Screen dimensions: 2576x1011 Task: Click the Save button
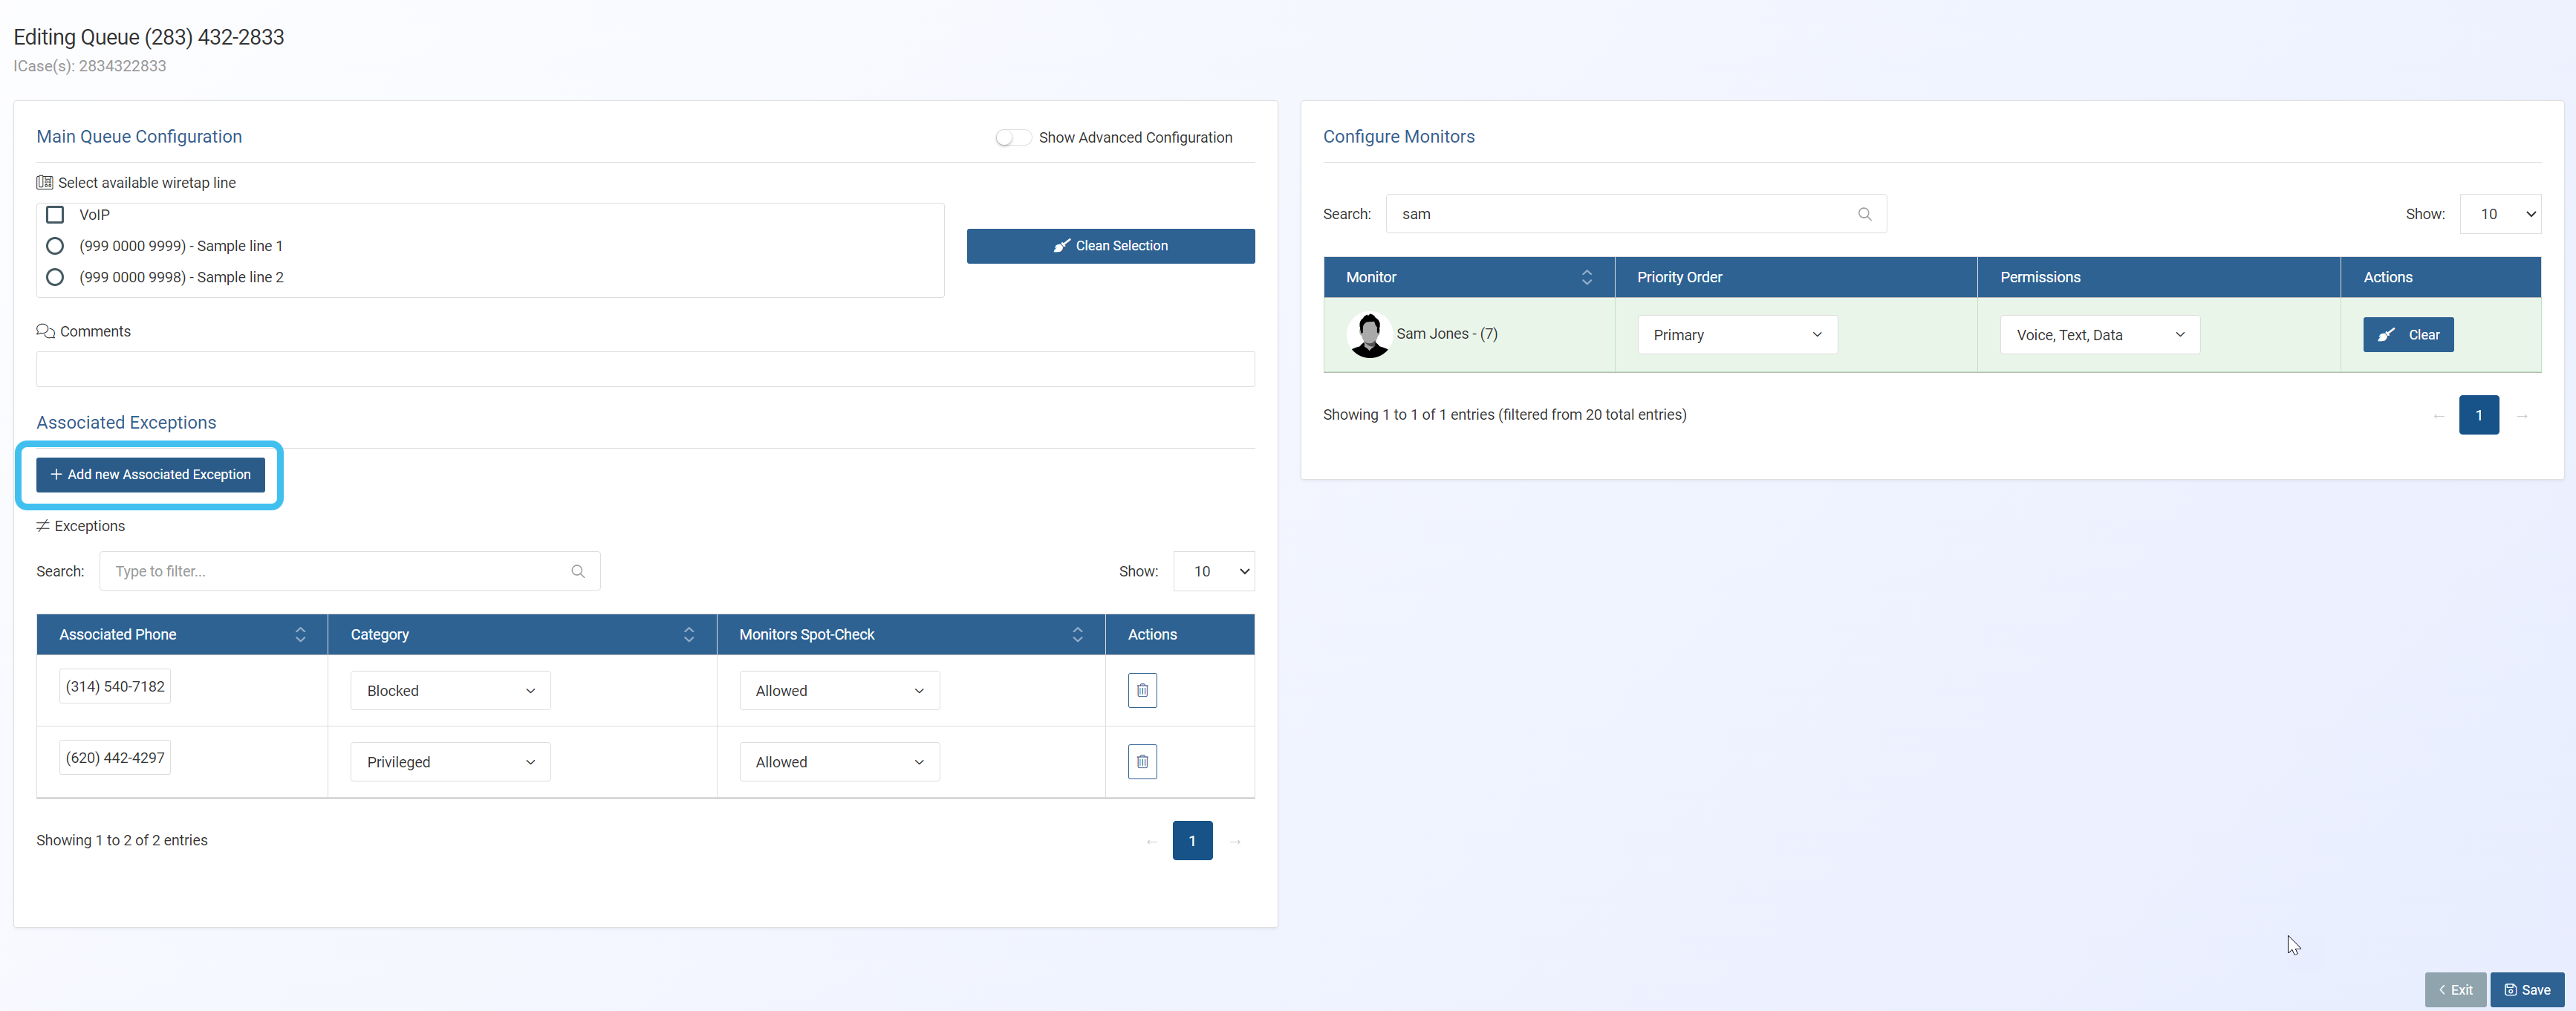click(x=2526, y=990)
